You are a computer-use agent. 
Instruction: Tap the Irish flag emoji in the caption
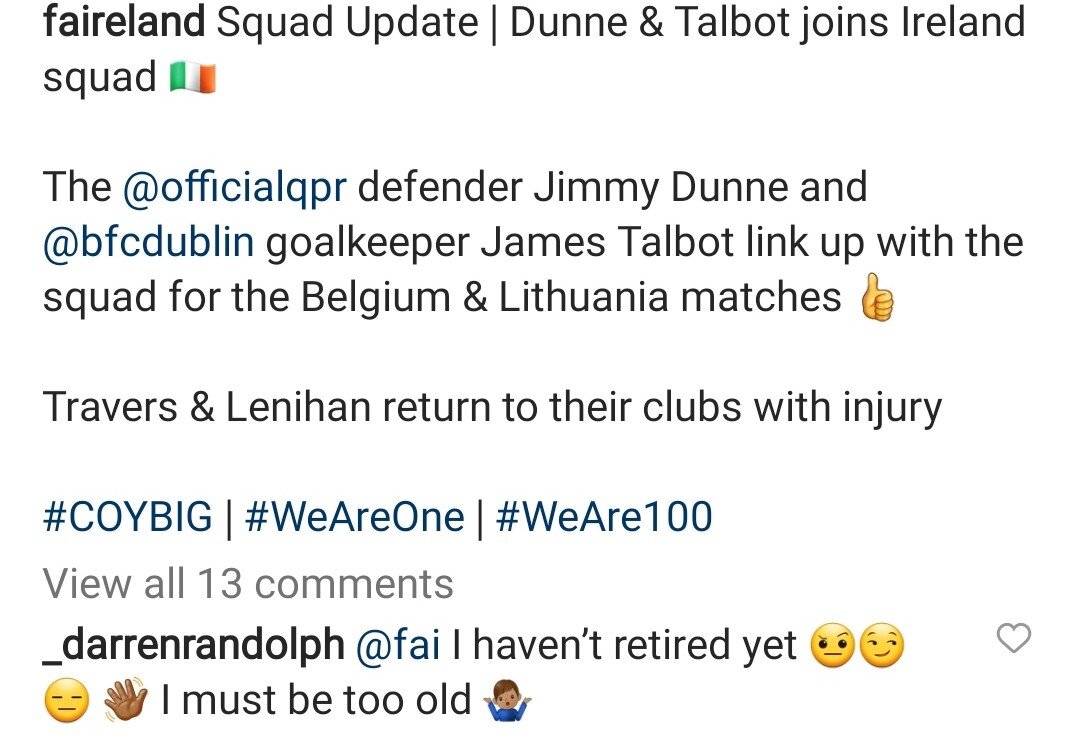tap(192, 78)
